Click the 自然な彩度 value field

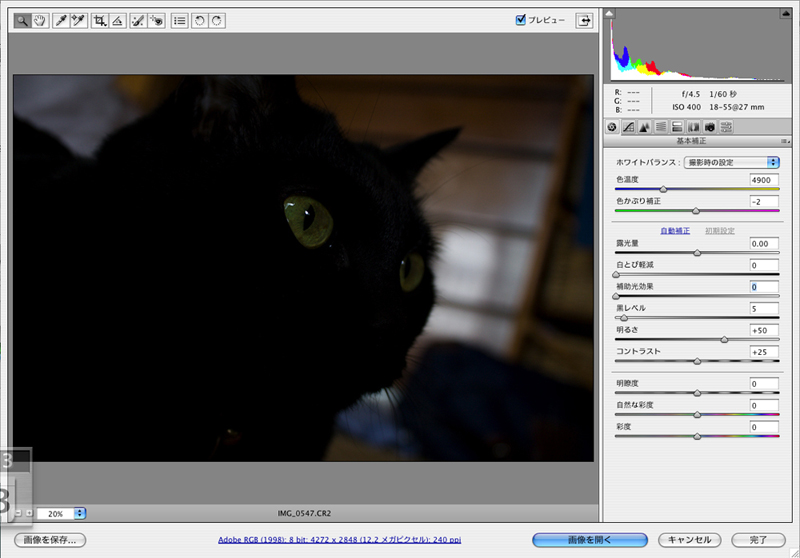[x=764, y=405]
